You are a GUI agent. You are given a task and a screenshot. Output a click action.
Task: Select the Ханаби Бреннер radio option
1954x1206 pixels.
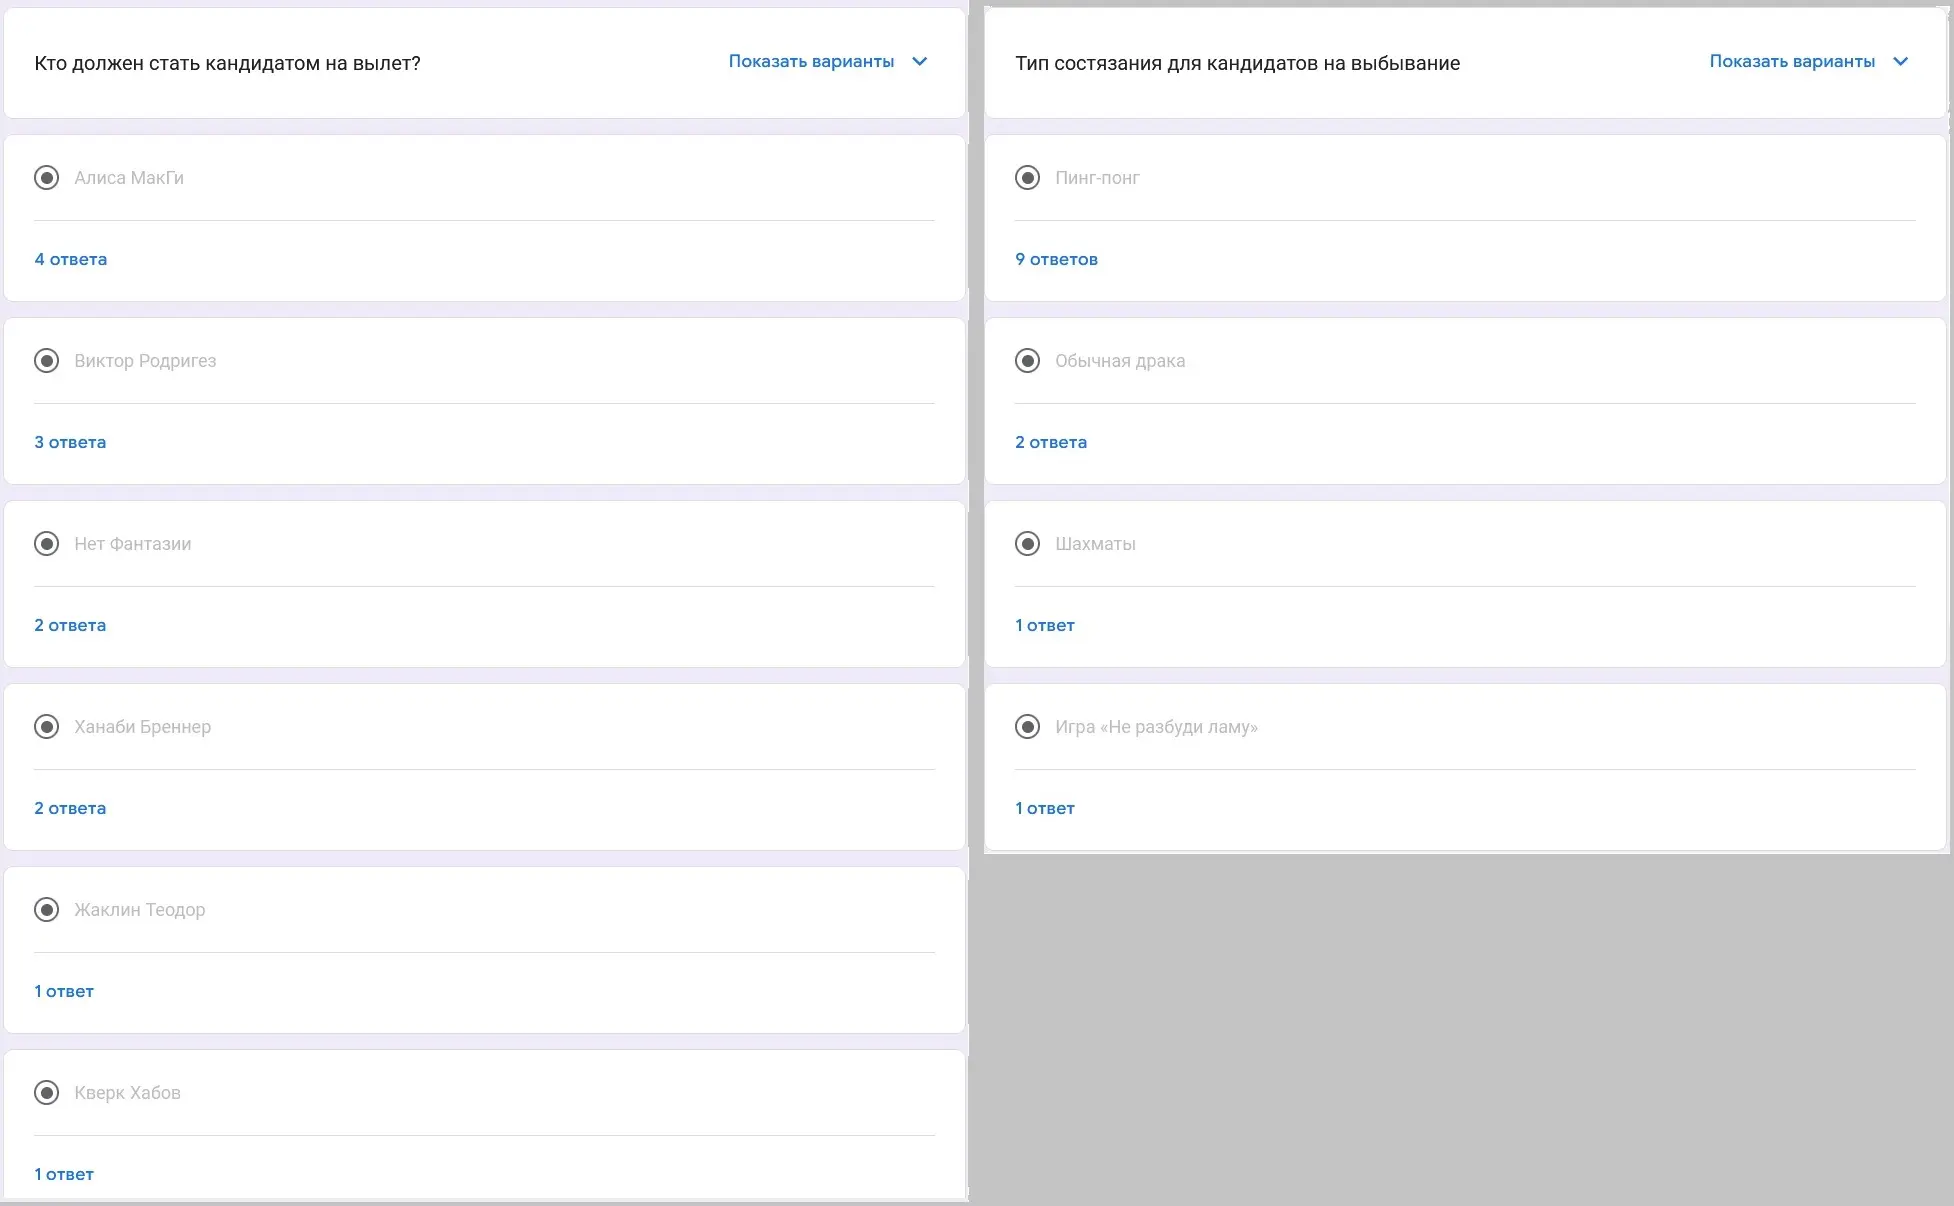click(47, 727)
